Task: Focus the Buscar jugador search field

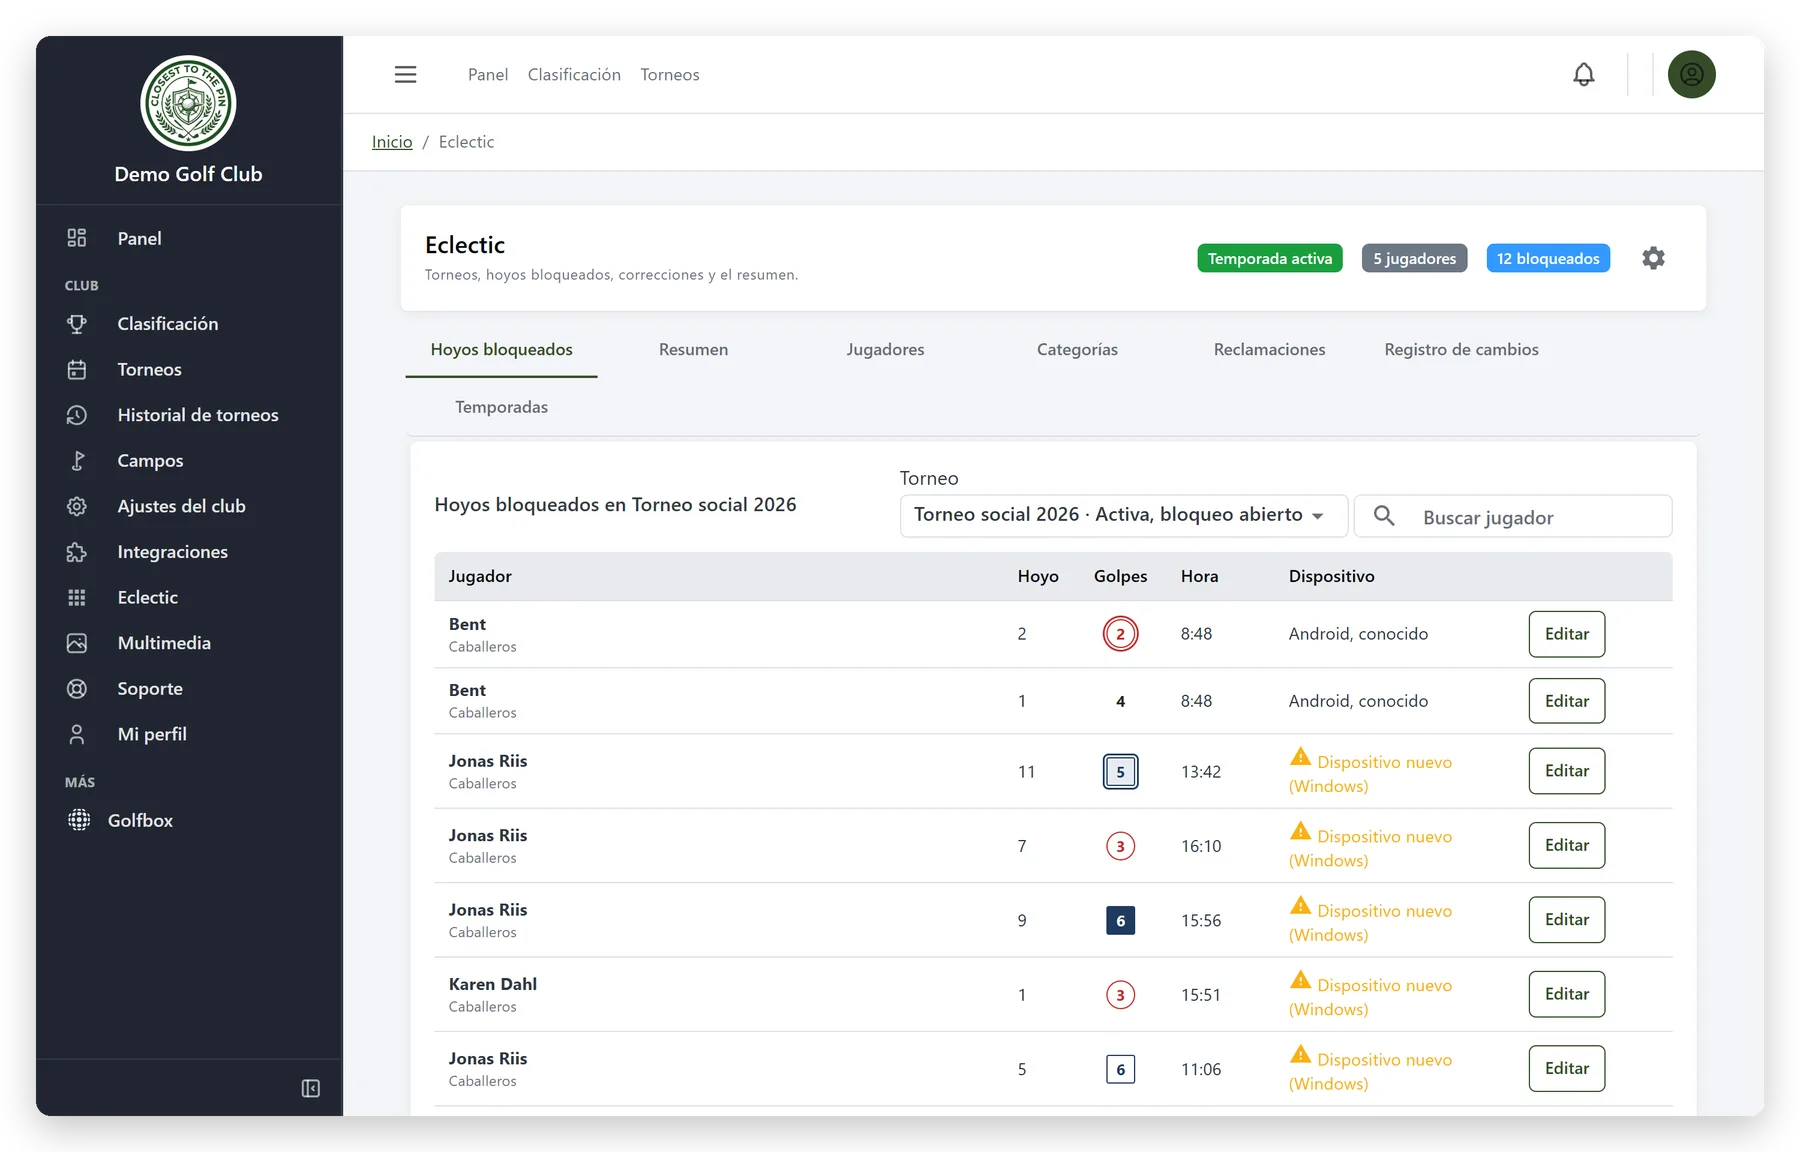Action: (1513, 516)
